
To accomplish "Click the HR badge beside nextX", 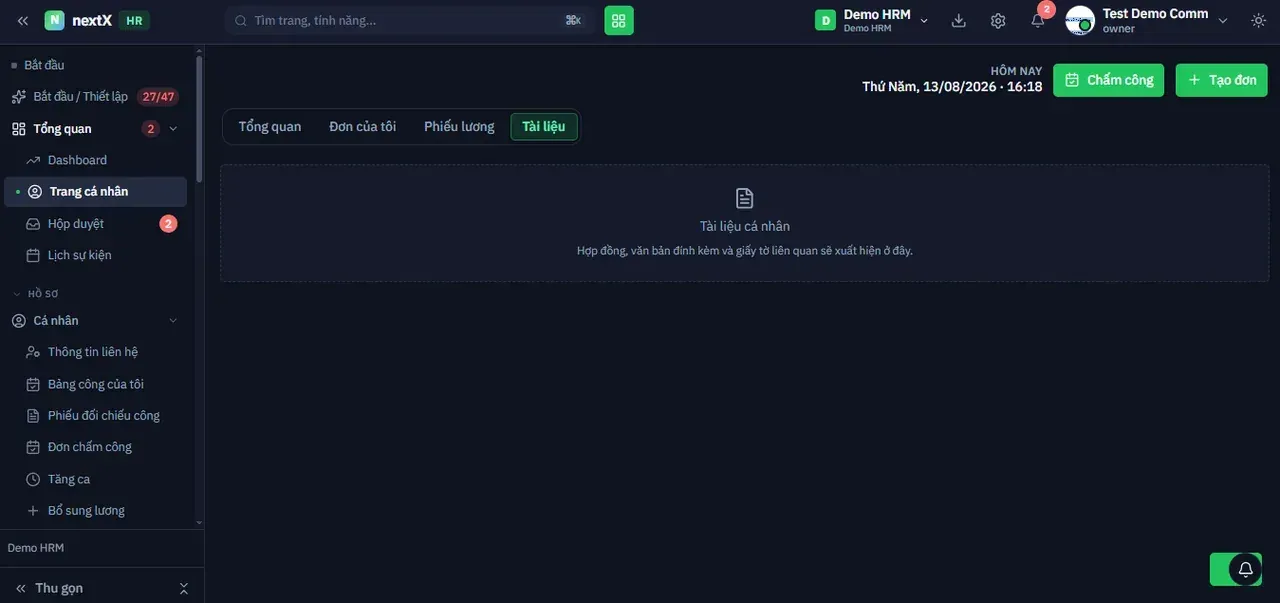I will click(x=134, y=20).
